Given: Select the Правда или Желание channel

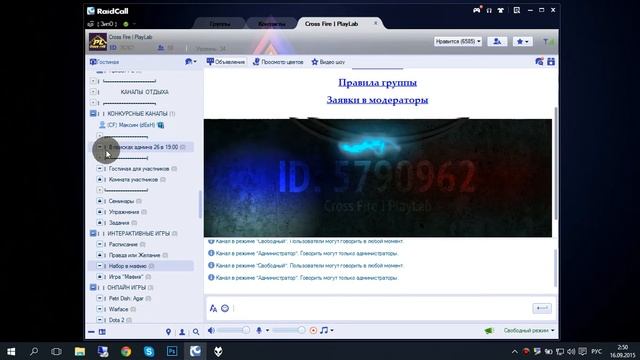Looking at the screenshot, I should click(134, 255).
